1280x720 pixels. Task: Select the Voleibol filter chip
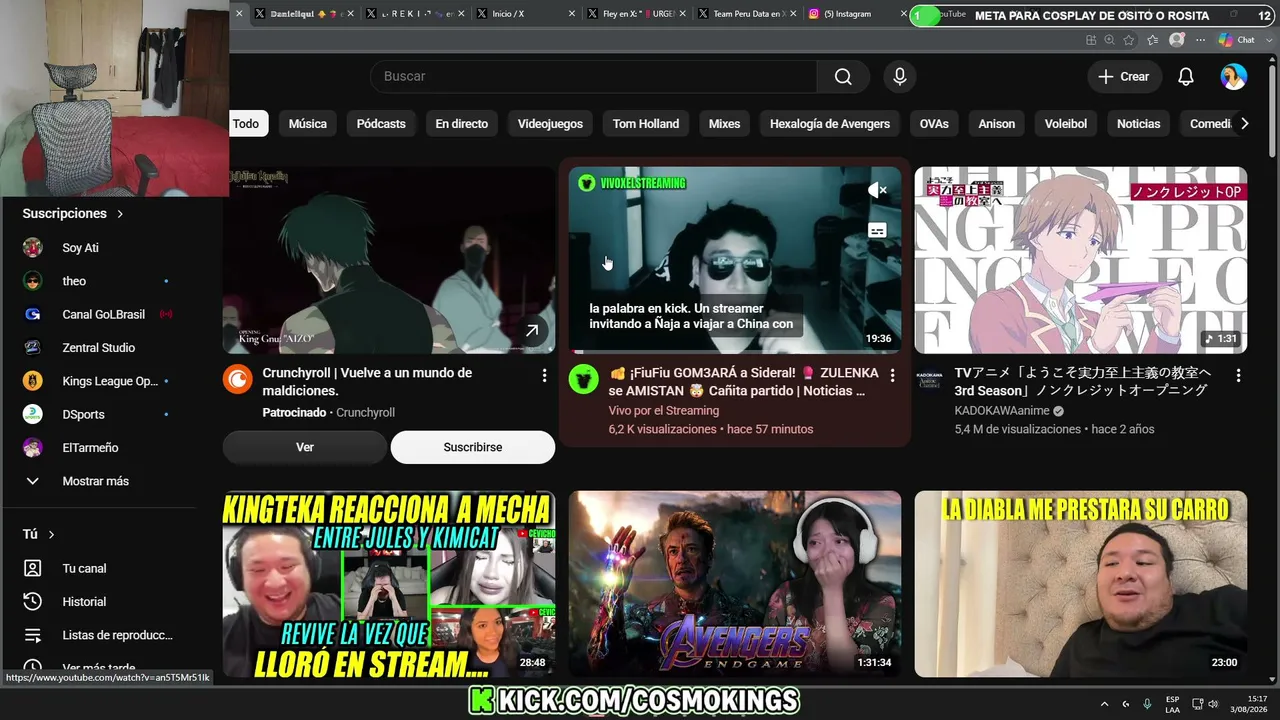(x=1066, y=124)
